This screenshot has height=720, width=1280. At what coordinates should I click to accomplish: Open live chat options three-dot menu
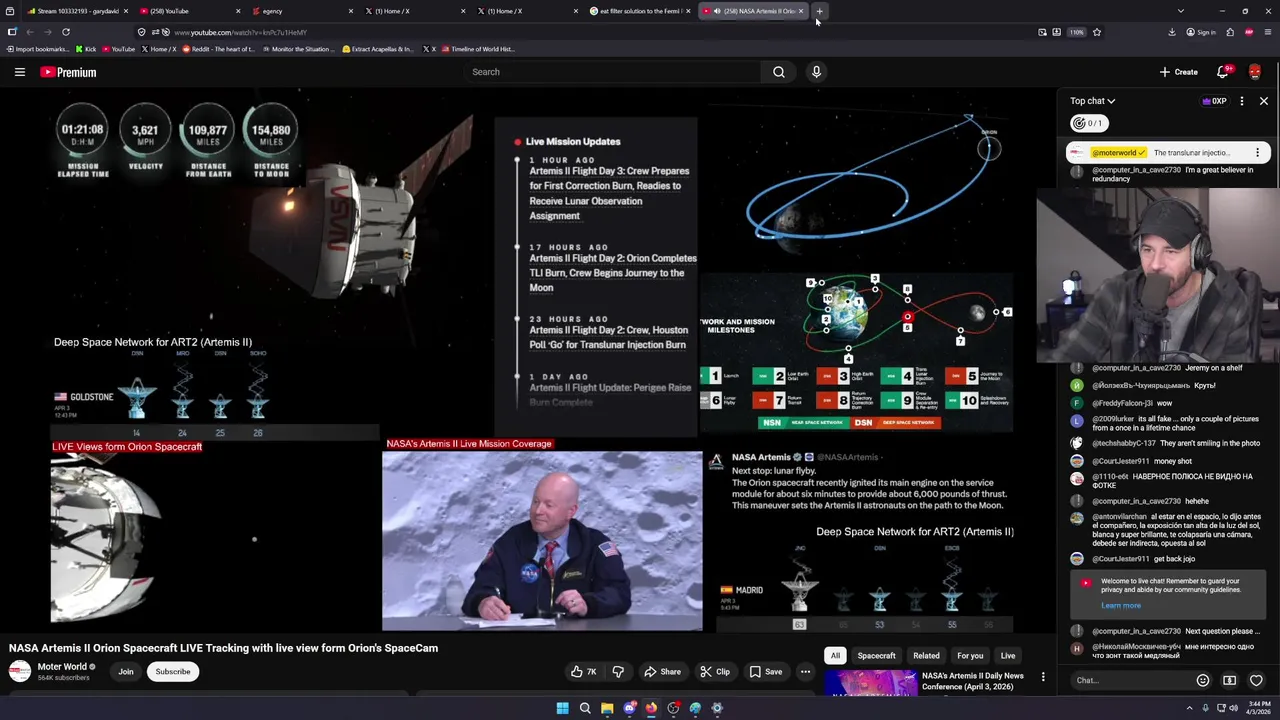coord(1241,101)
